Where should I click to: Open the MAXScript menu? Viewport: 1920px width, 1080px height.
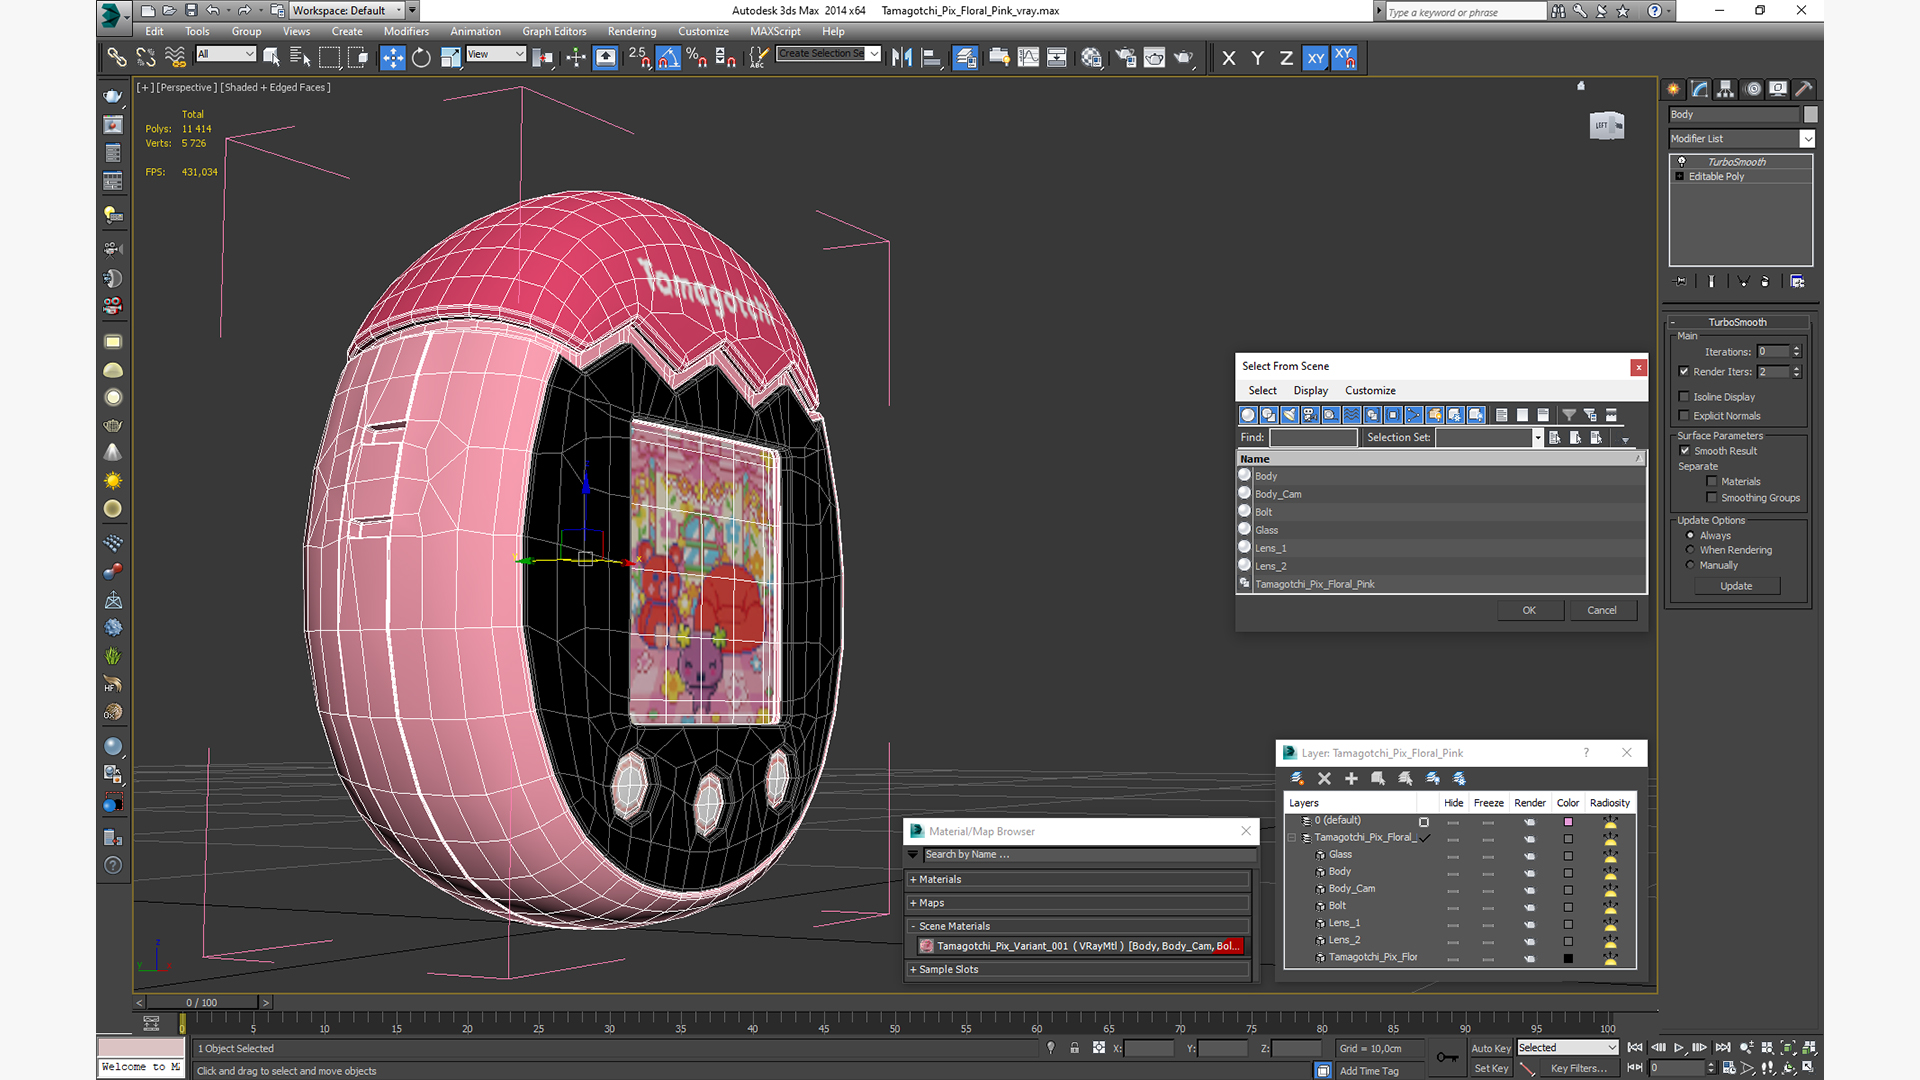[x=775, y=31]
